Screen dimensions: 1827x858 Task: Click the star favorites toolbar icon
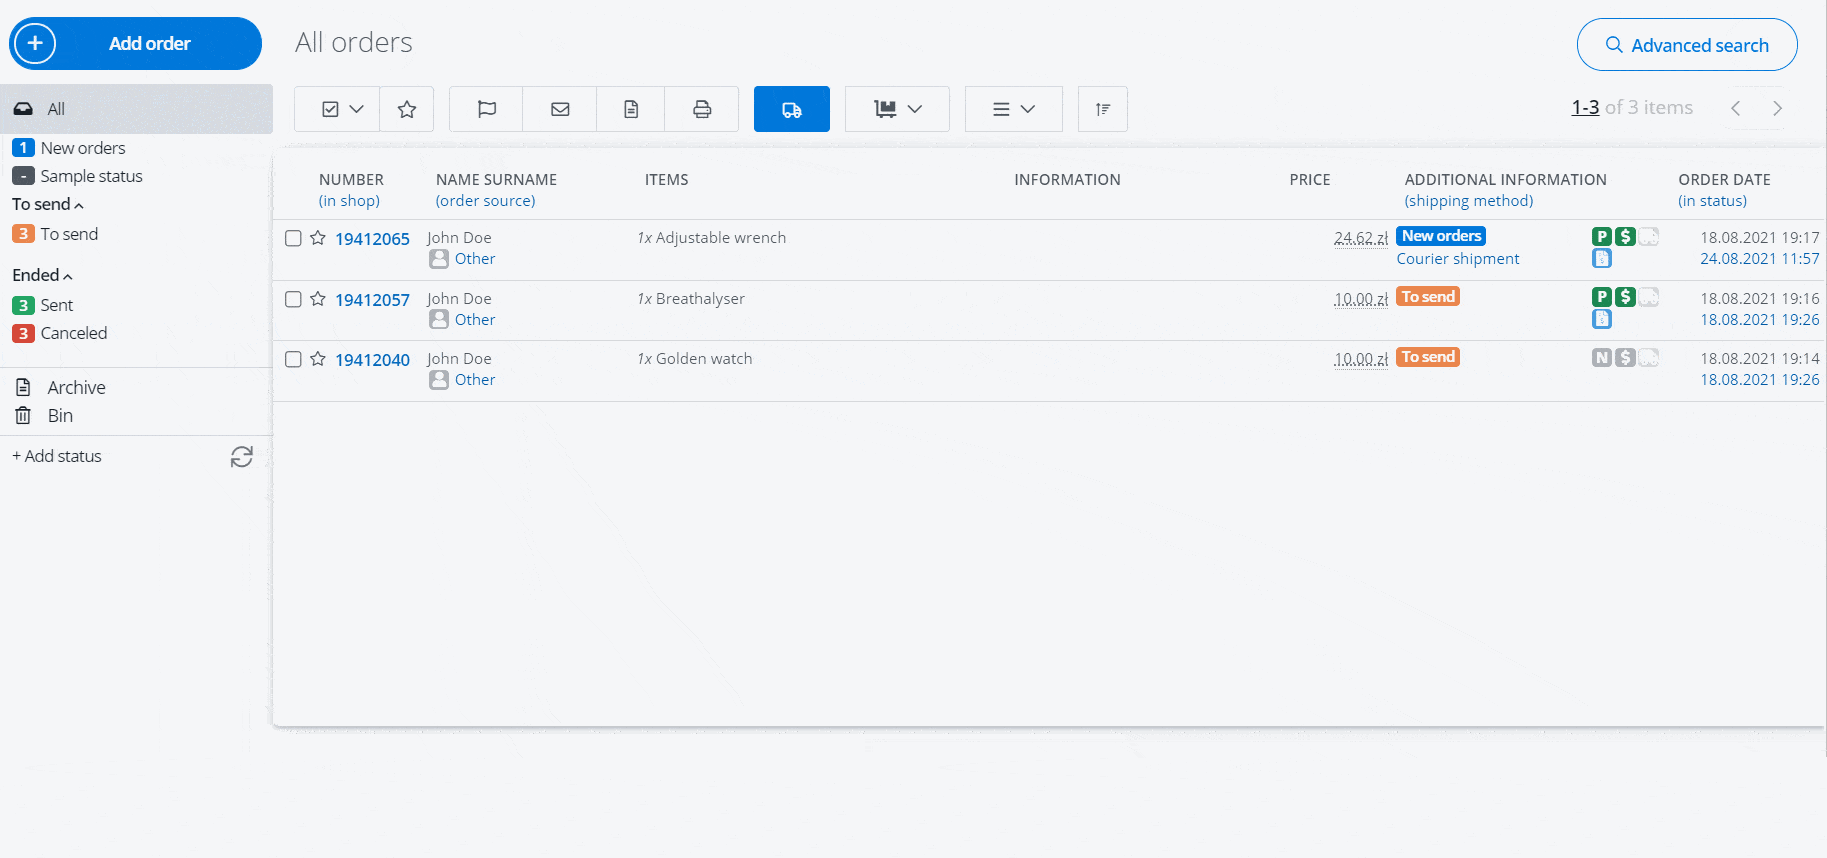[x=407, y=109]
